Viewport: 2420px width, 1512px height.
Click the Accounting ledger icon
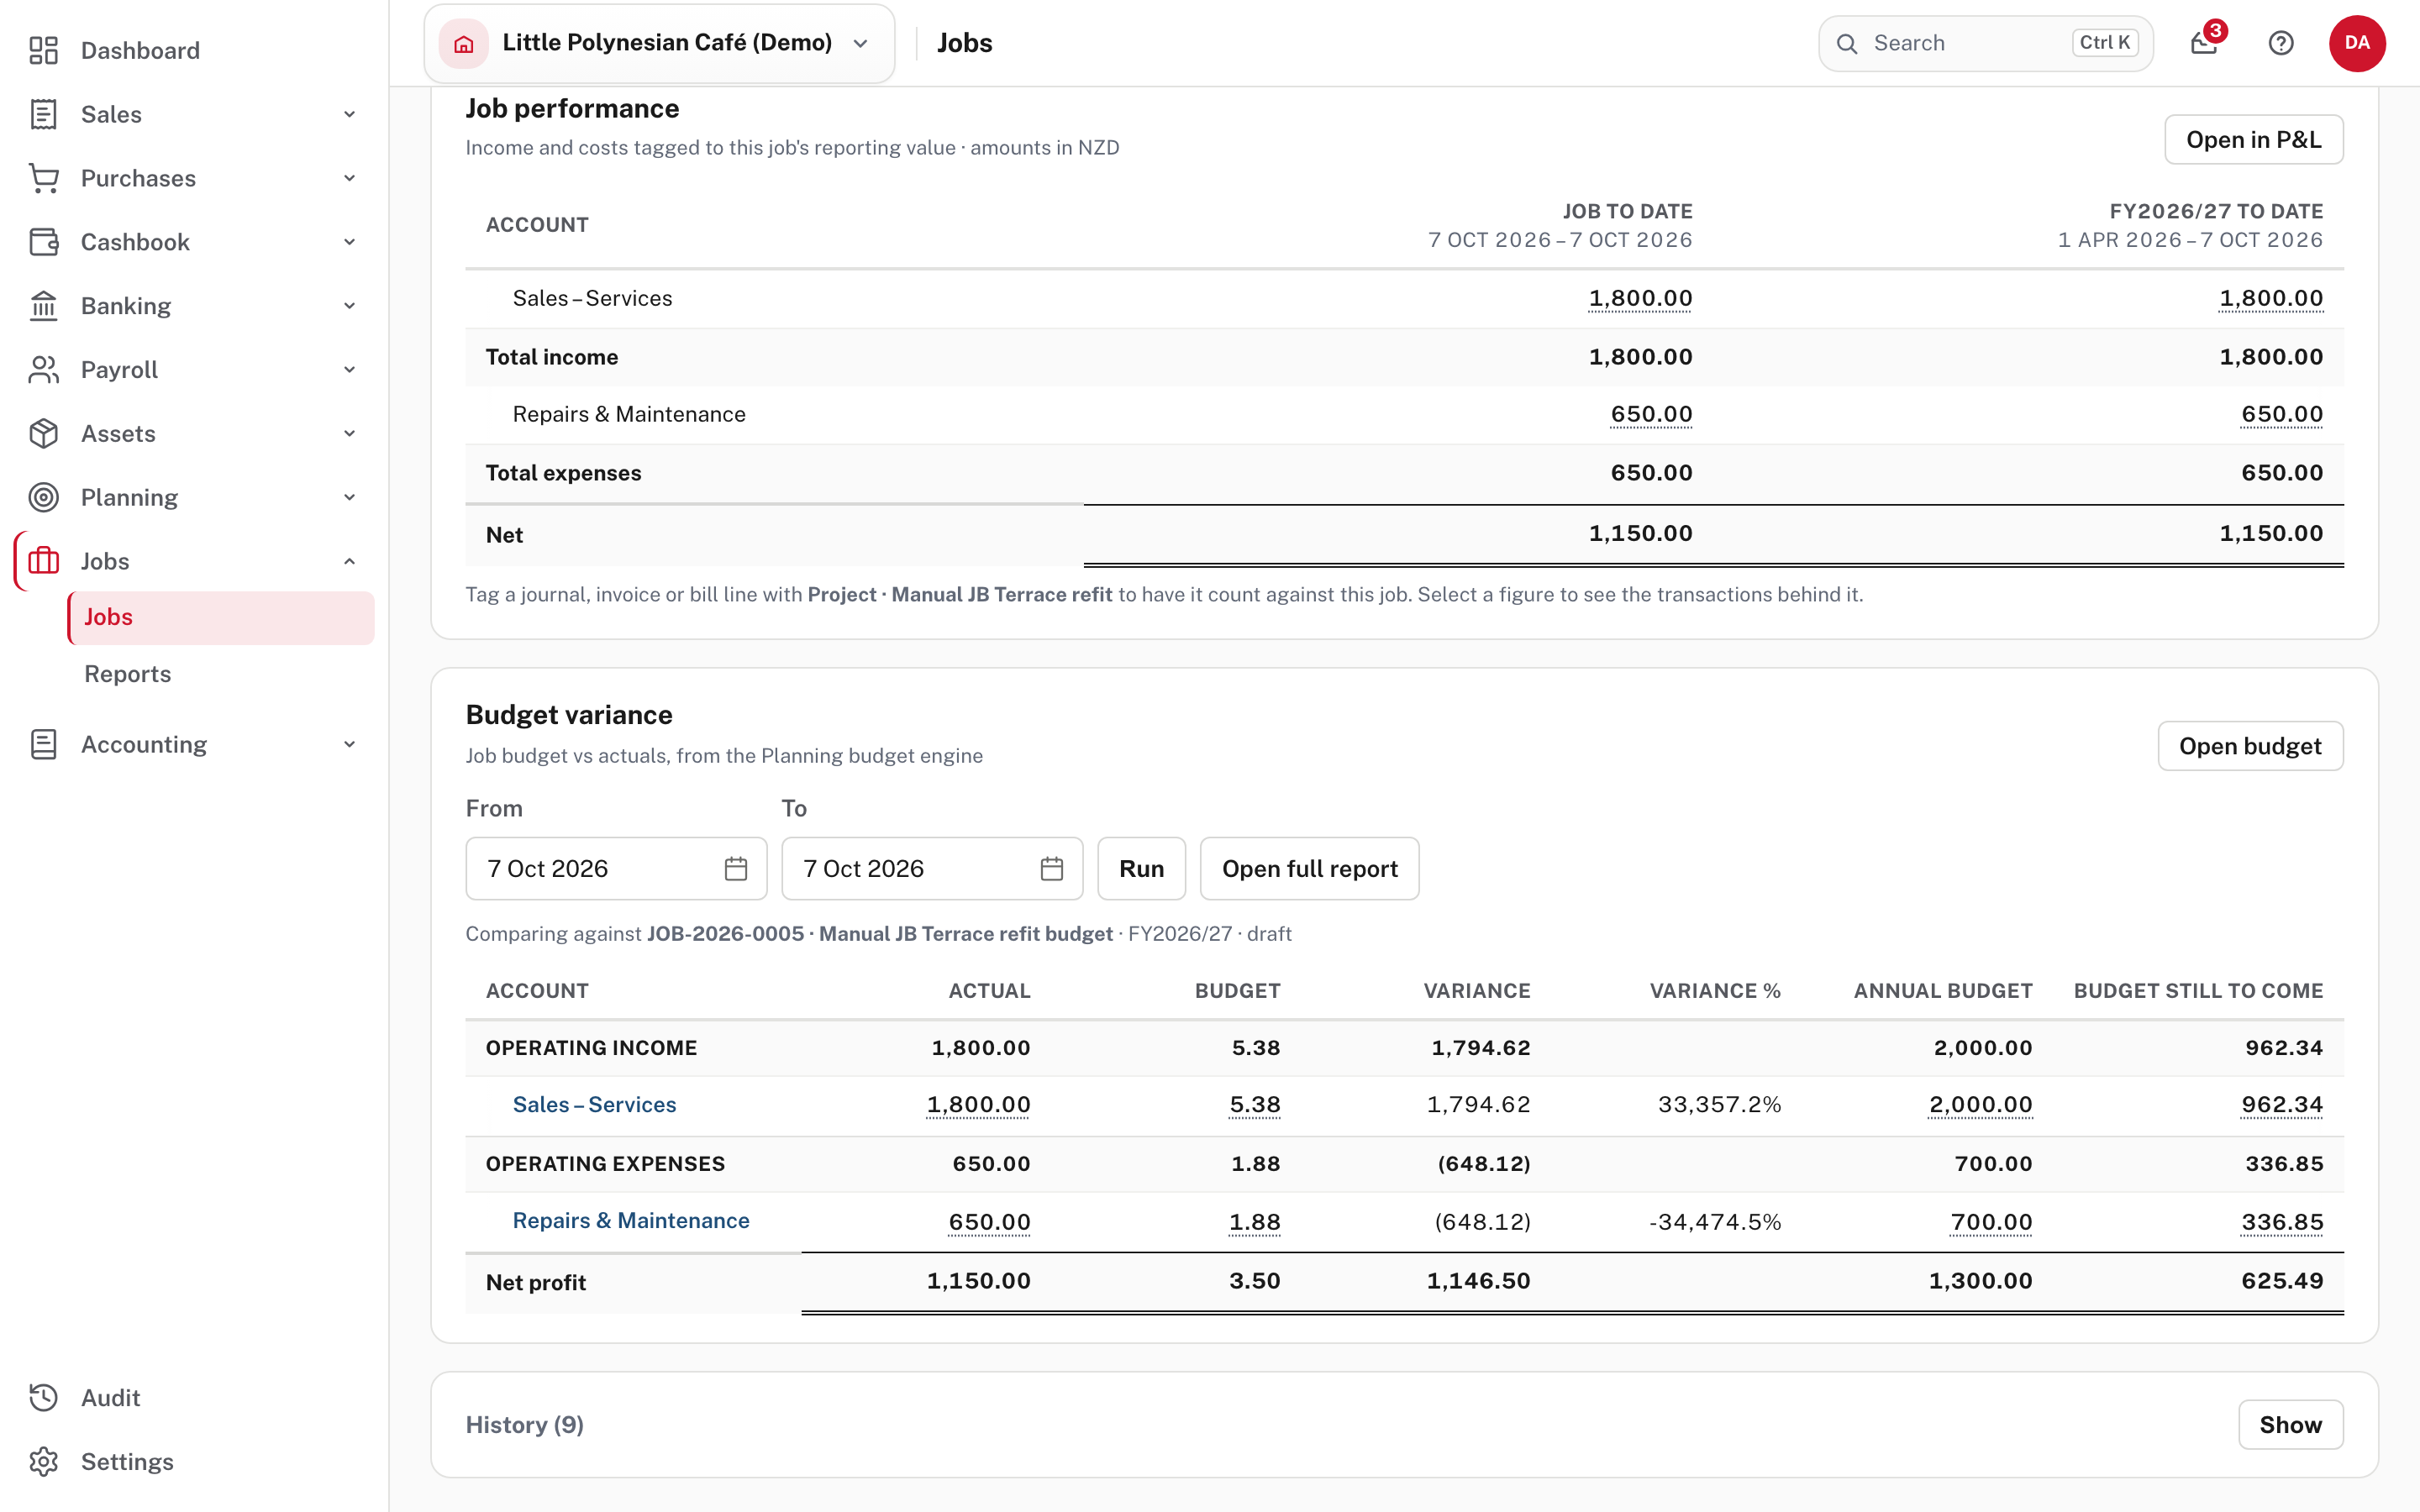[x=43, y=744]
